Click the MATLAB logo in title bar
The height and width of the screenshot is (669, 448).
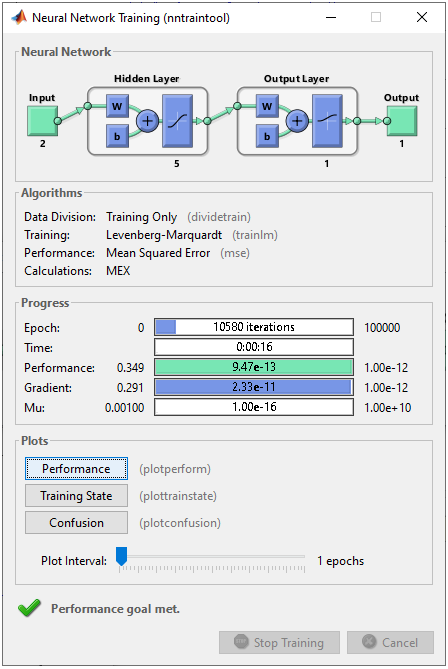(x=19, y=17)
